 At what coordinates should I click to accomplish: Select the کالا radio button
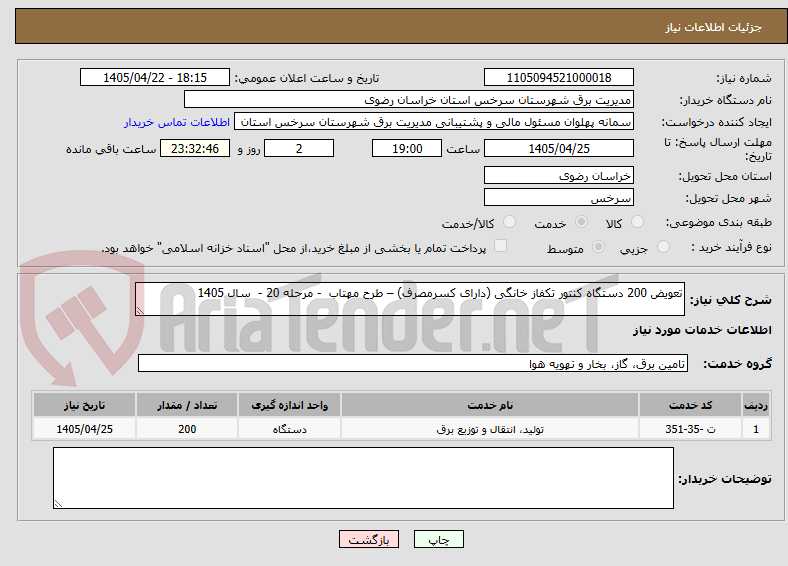[x=637, y=222]
